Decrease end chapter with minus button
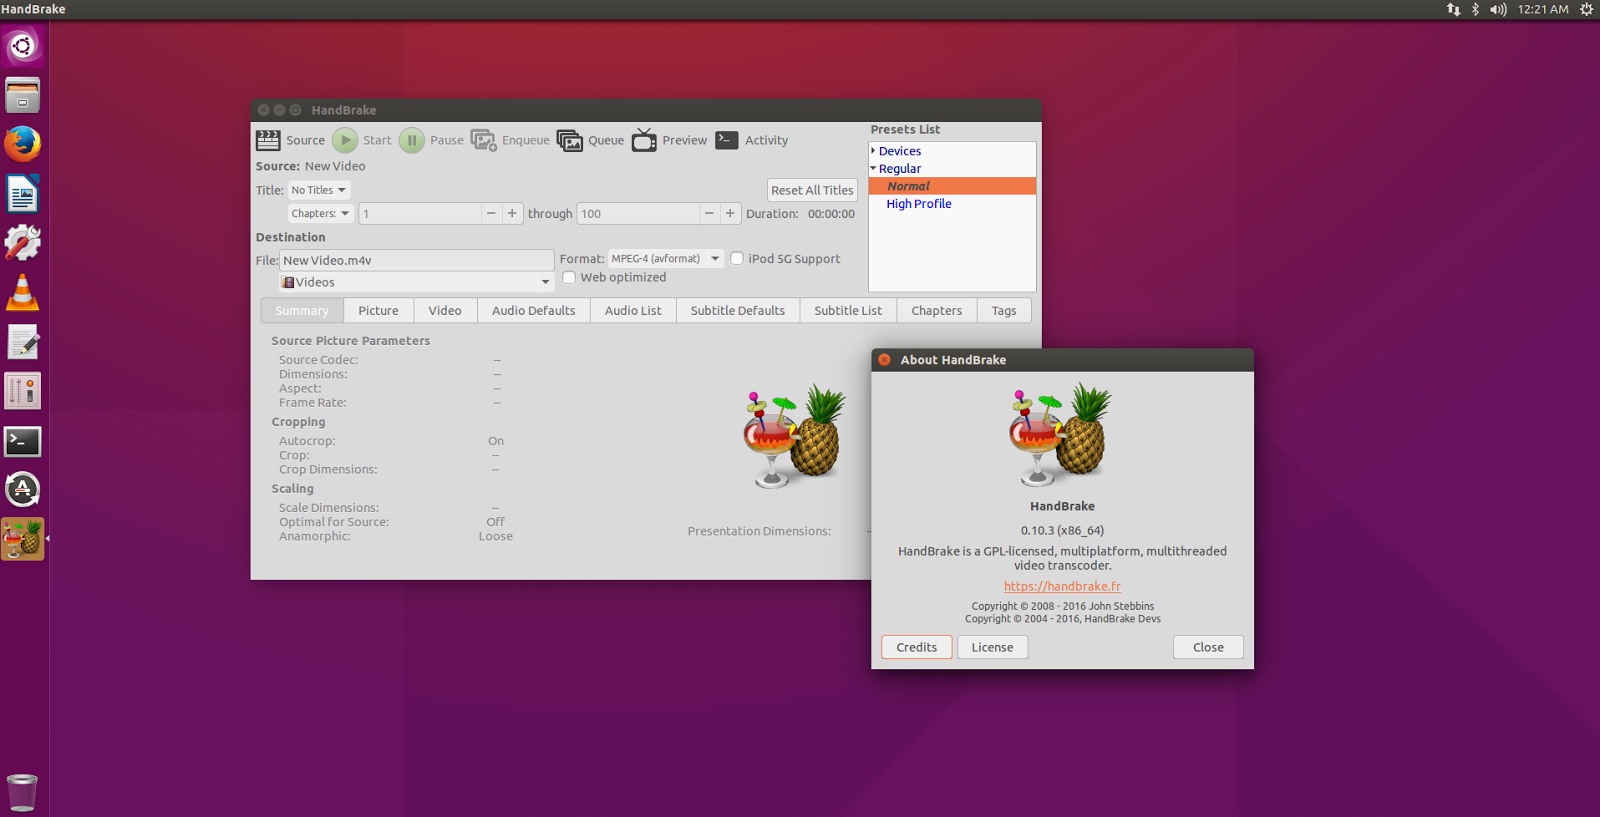The height and width of the screenshot is (817, 1600). coord(709,213)
